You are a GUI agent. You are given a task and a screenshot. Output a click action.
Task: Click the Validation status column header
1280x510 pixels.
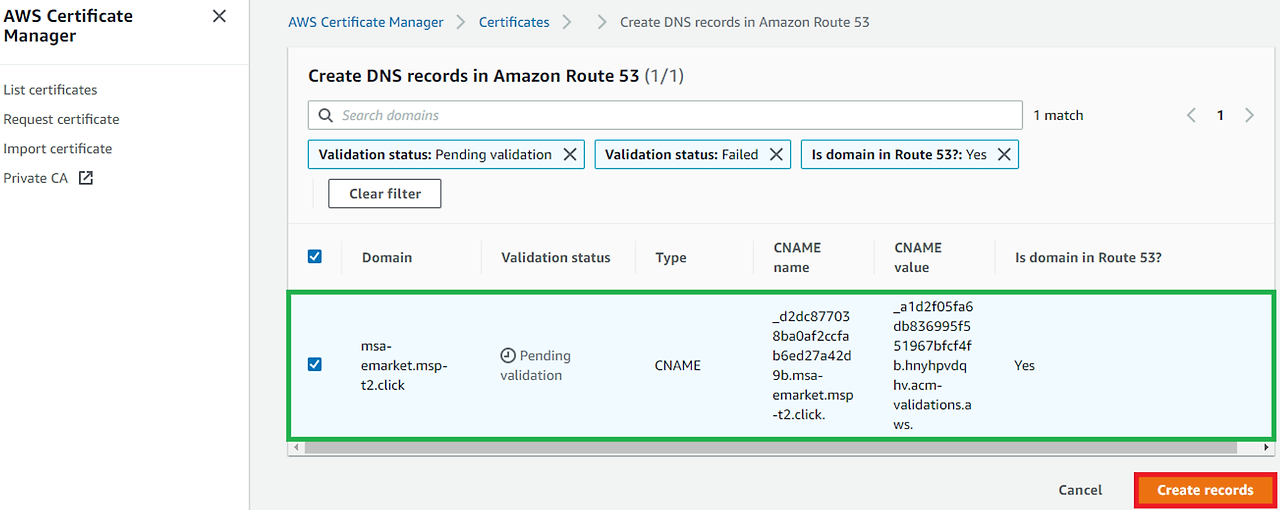point(556,258)
